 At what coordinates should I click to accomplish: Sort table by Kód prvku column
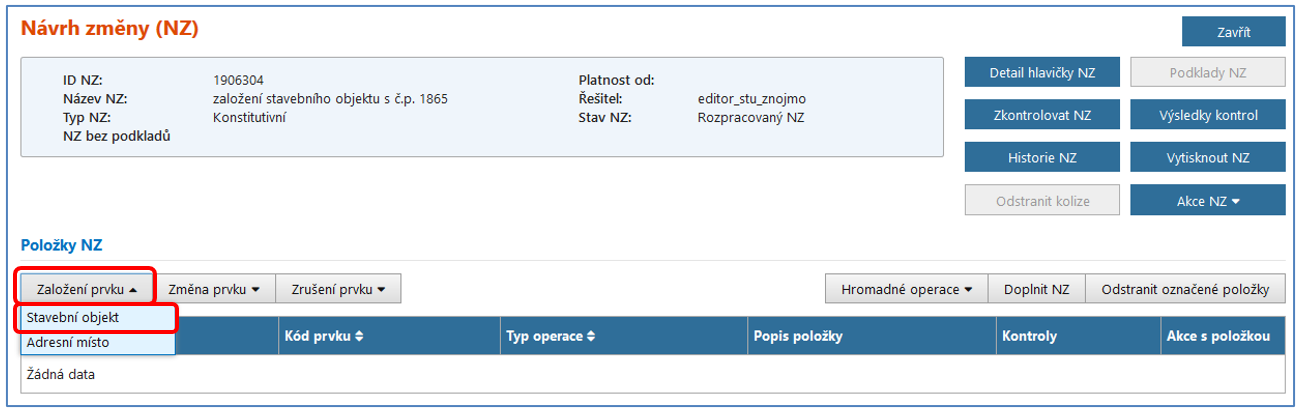point(324,337)
